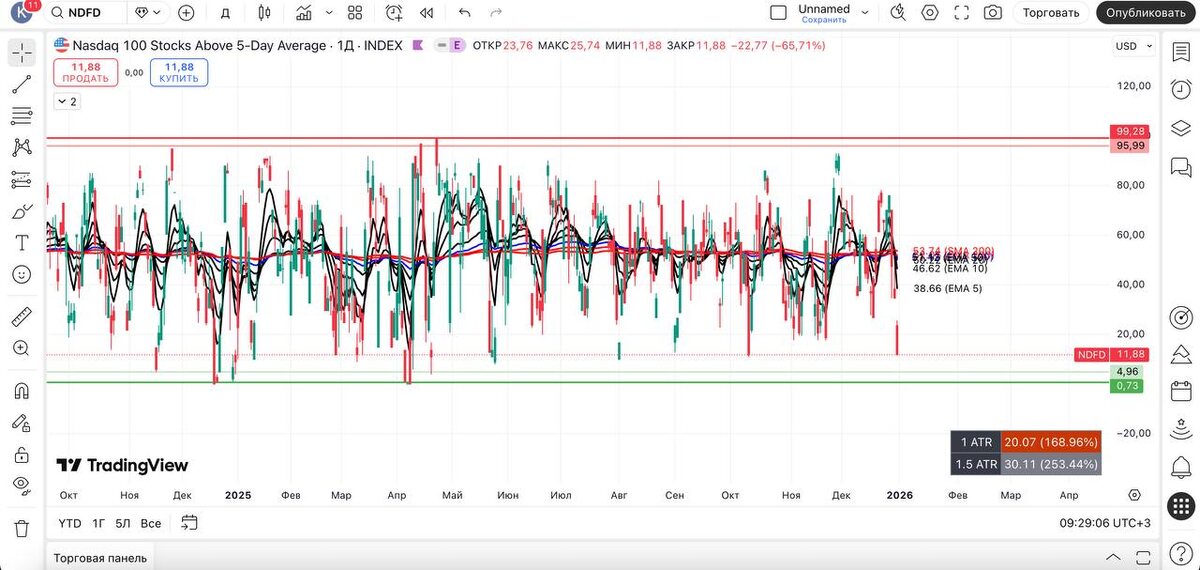Select the 1Г date range
This screenshot has width=1200, height=570.
point(99,523)
